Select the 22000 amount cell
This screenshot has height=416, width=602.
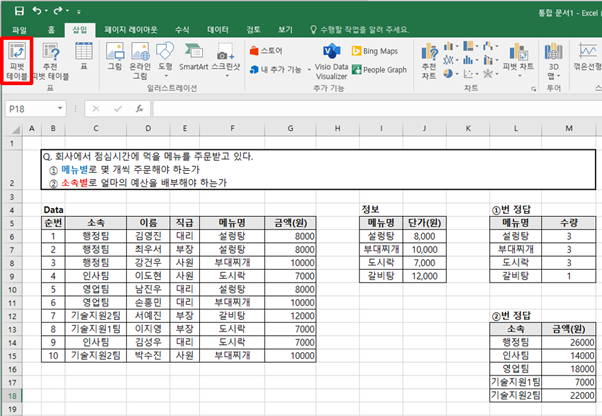point(569,395)
